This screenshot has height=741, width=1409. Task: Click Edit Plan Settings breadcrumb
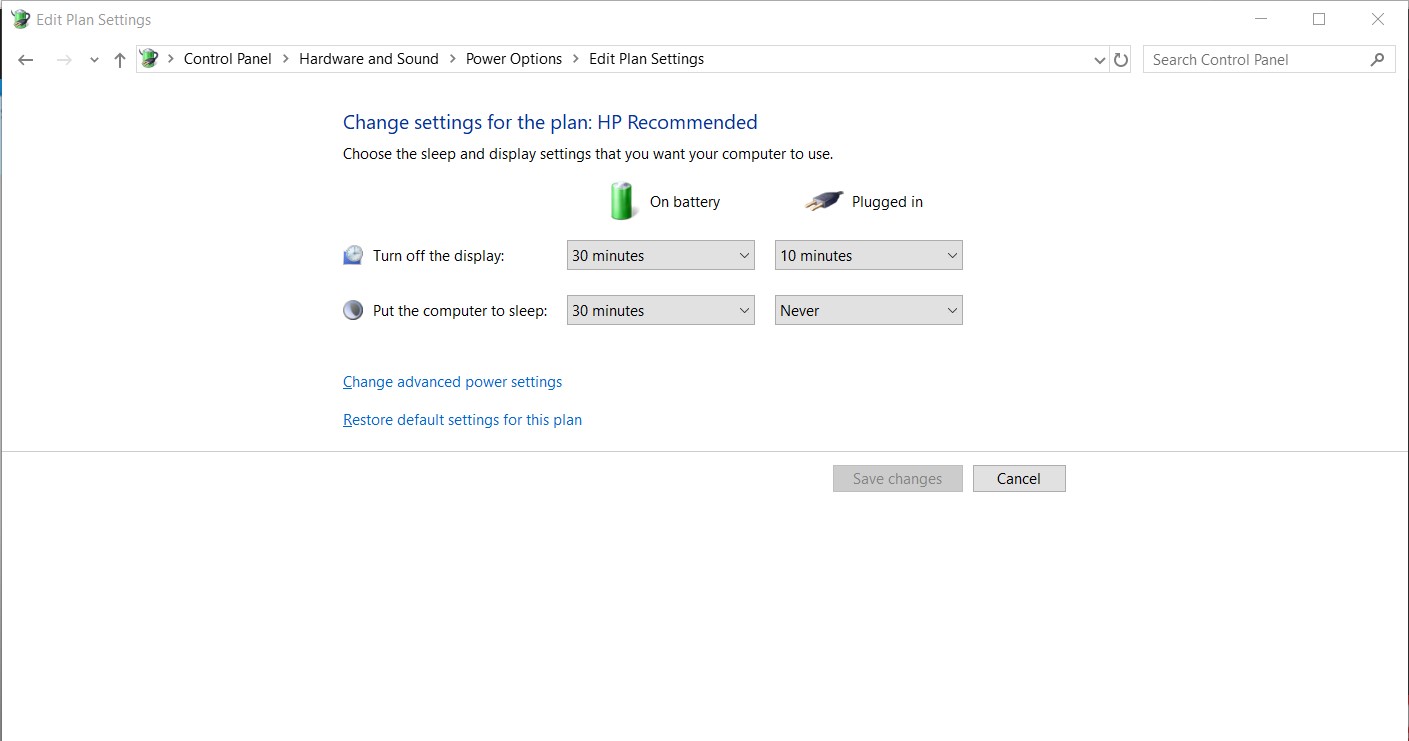pyautogui.click(x=646, y=59)
